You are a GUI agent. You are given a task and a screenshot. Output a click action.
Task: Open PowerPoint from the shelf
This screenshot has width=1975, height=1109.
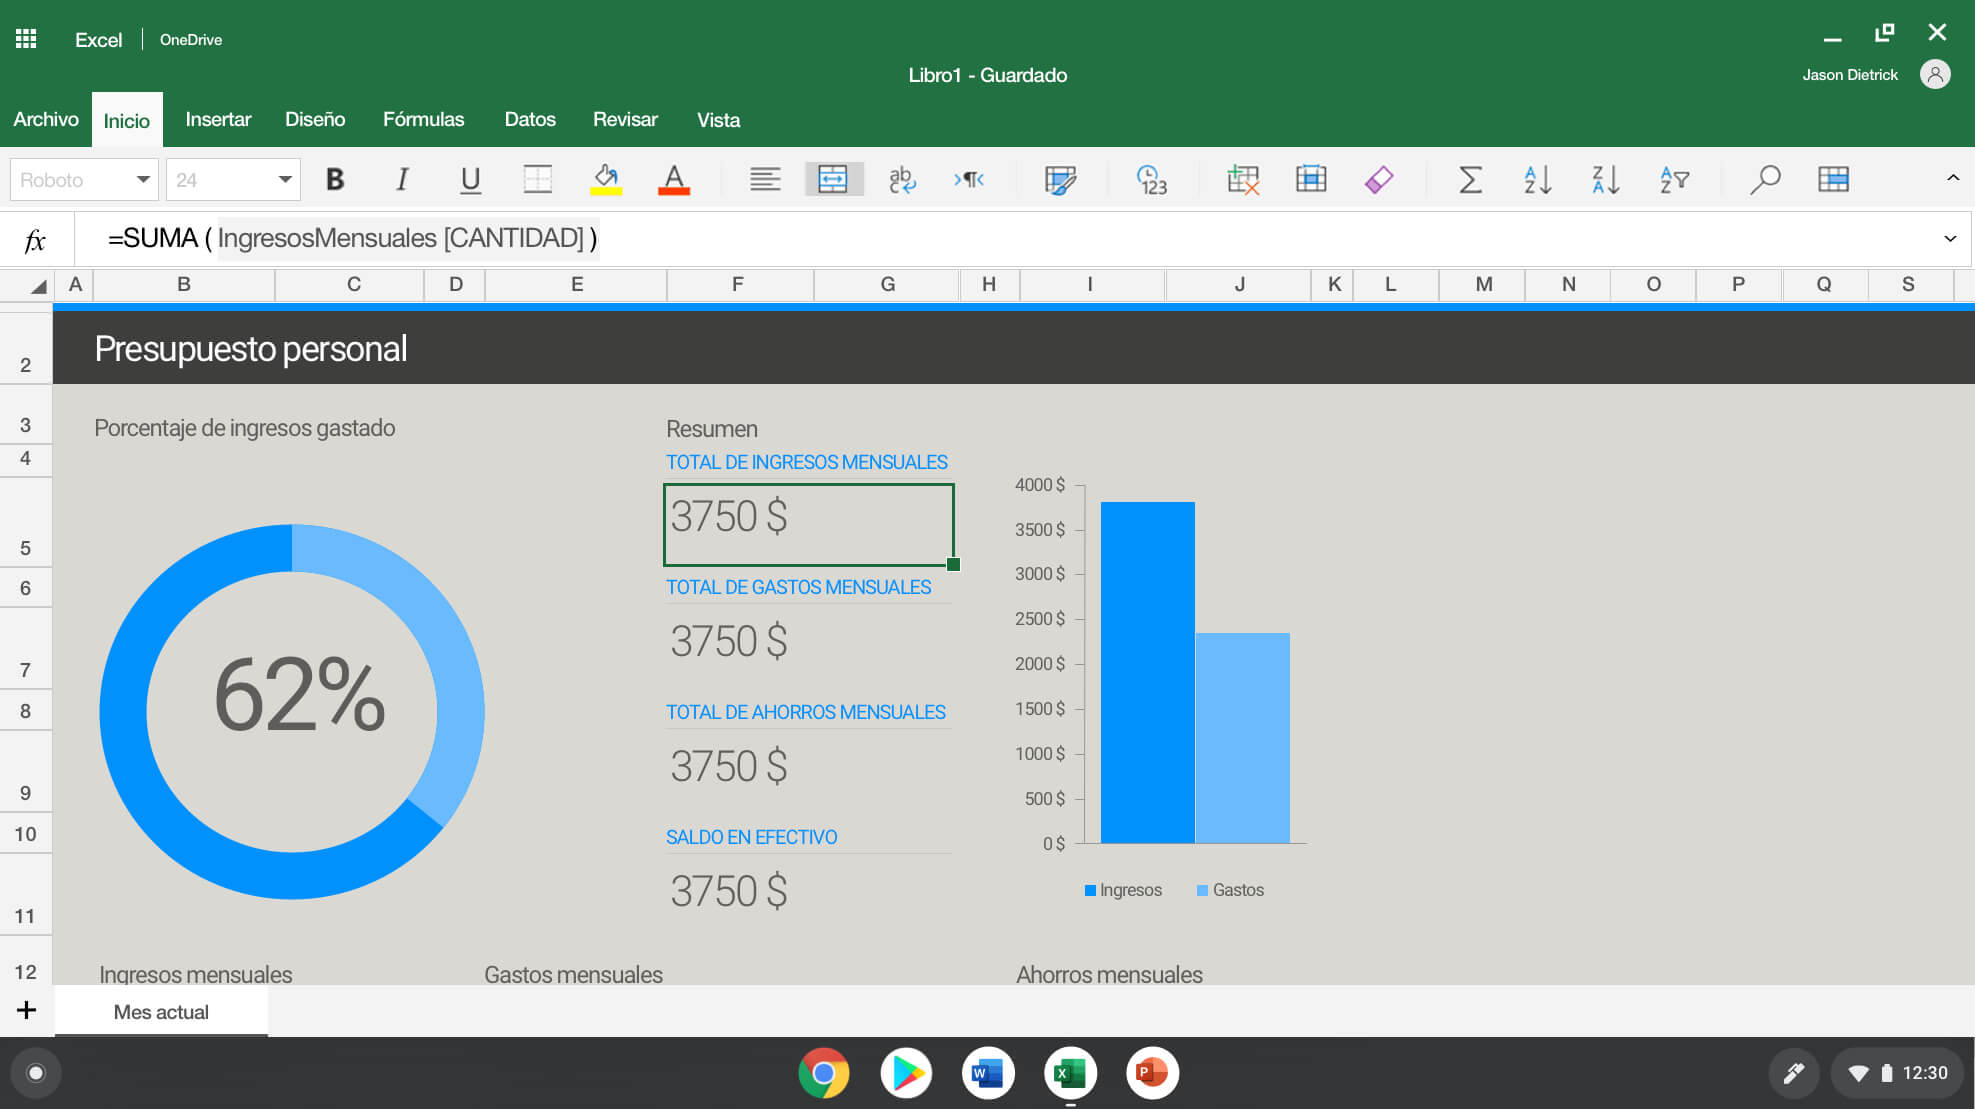click(x=1152, y=1073)
